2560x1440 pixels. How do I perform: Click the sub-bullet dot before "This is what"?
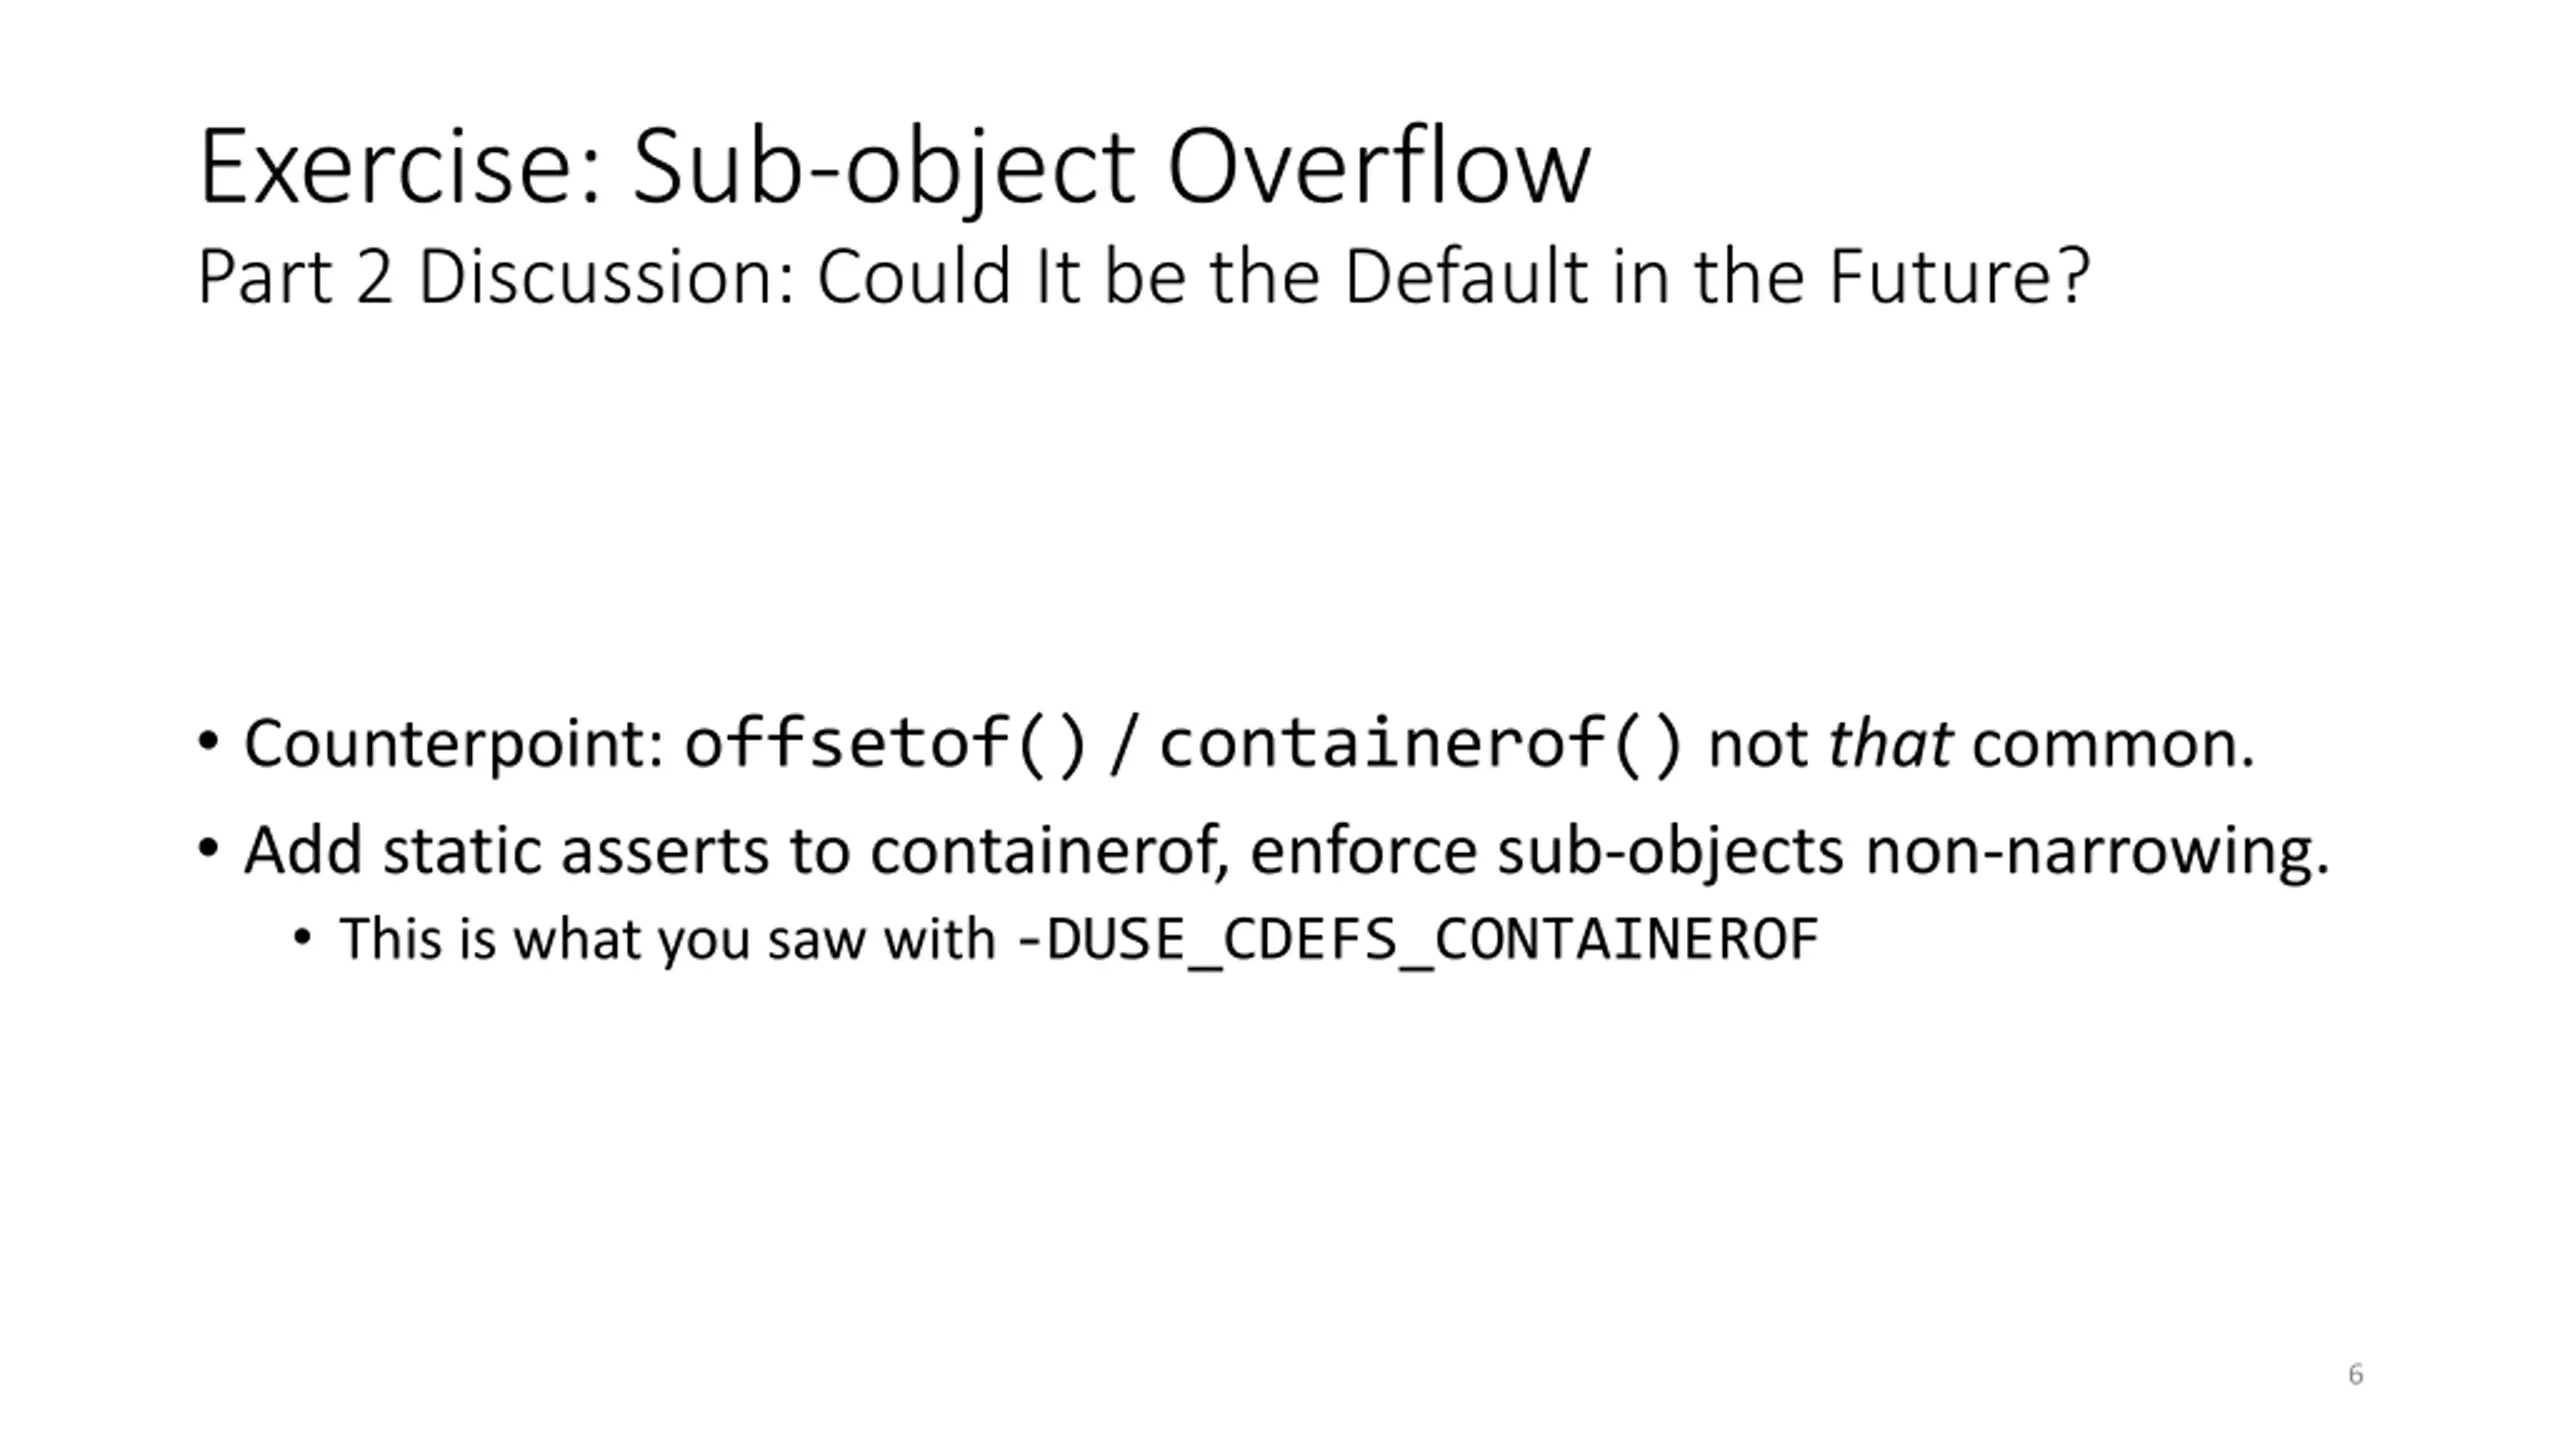(x=303, y=939)
